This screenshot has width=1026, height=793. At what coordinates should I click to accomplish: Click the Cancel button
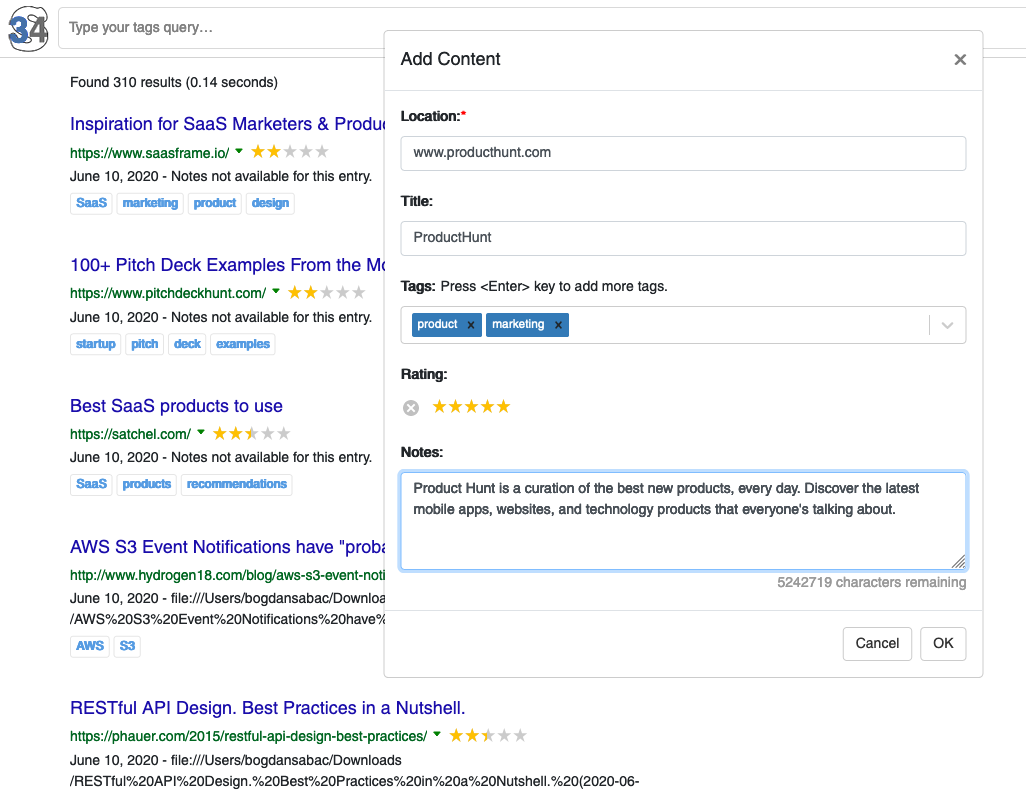(x=877, y=644)
